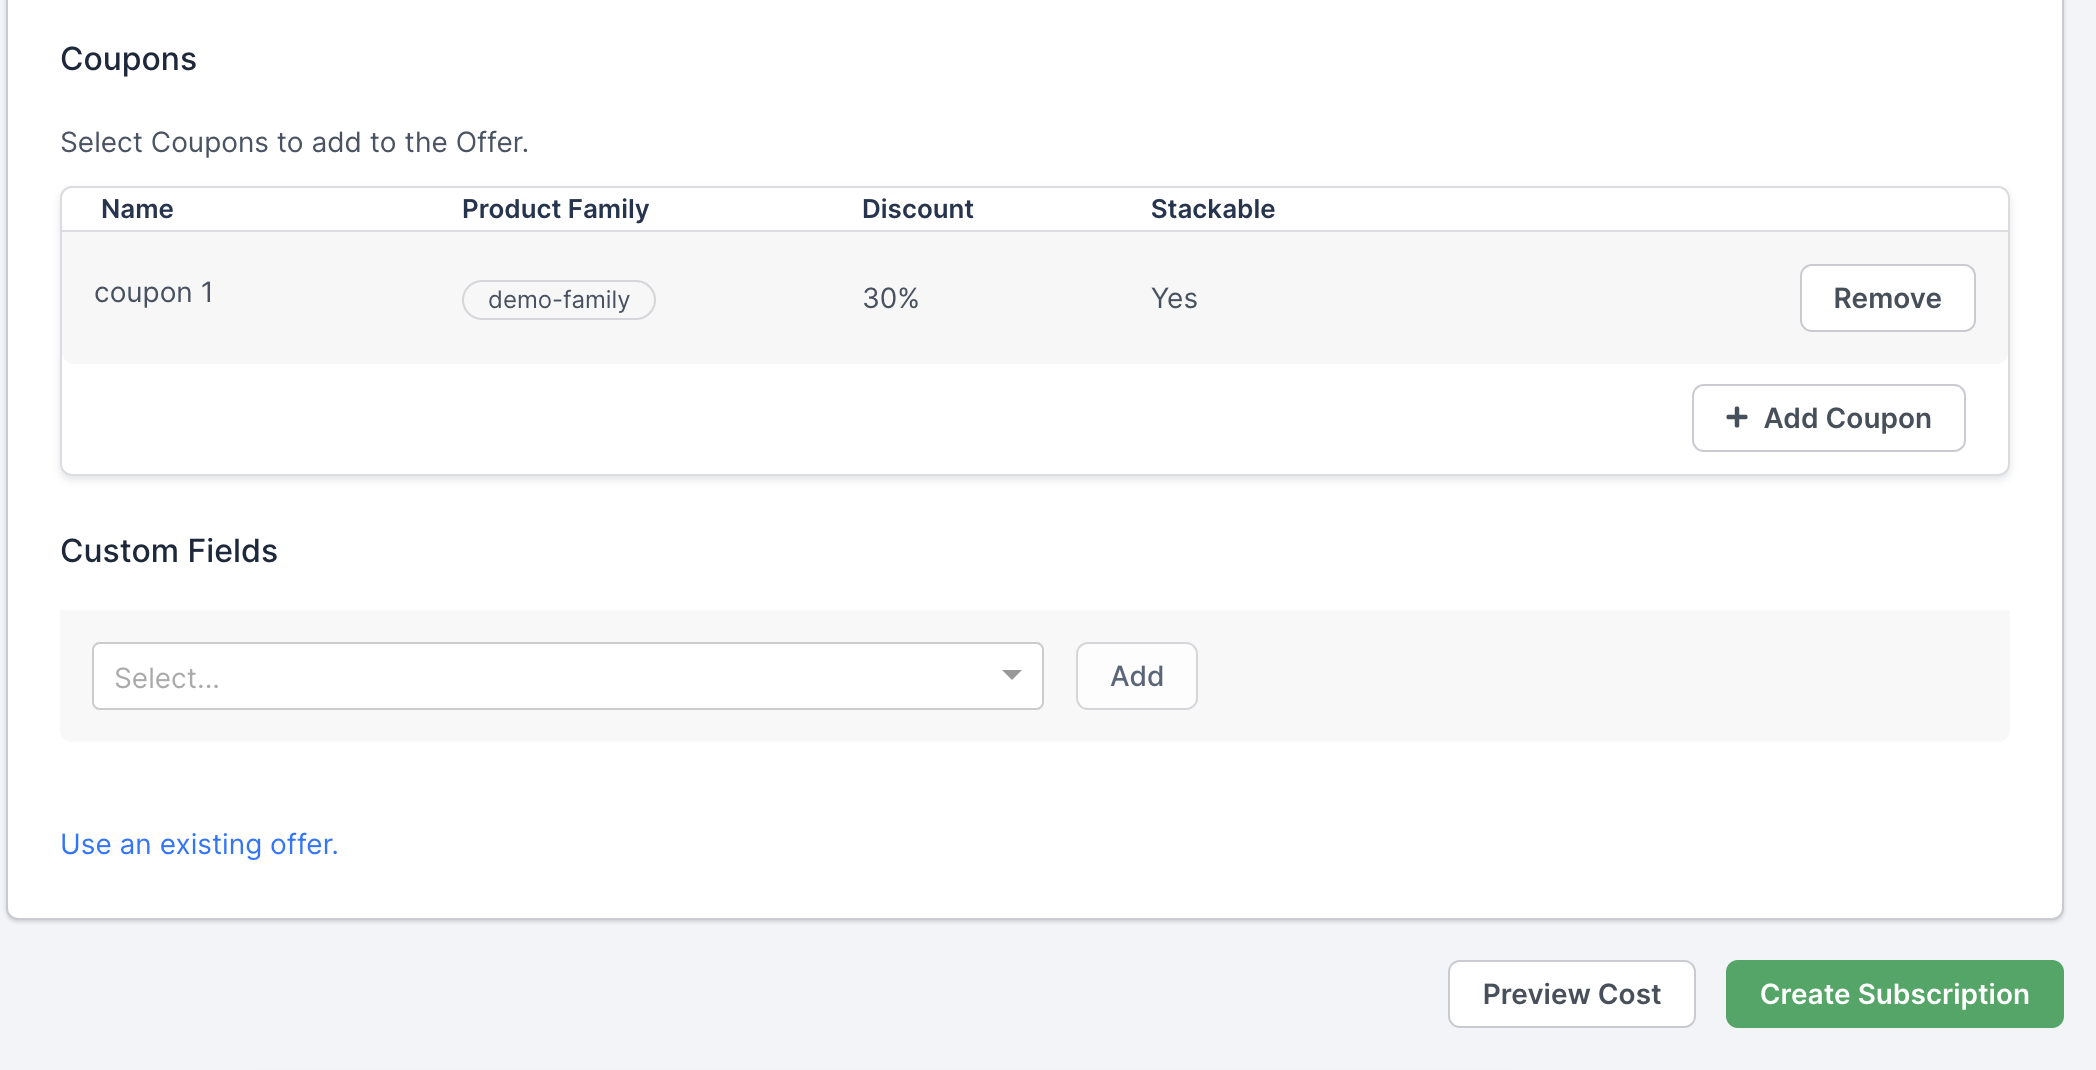Select the coupon 1 name cell
Image resolution: width=2096 pixels, height=1070 pixels.
coord(153,293)
